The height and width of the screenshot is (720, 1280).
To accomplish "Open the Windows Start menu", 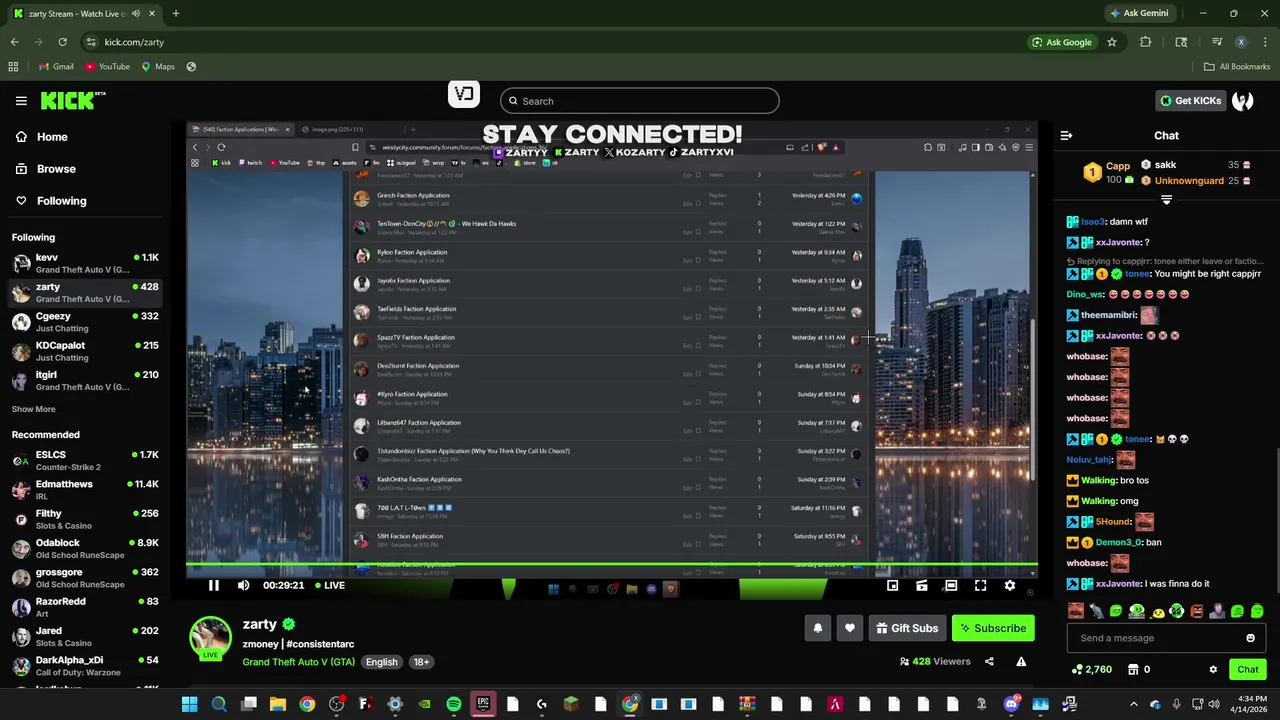I will (x=190, y=704).
